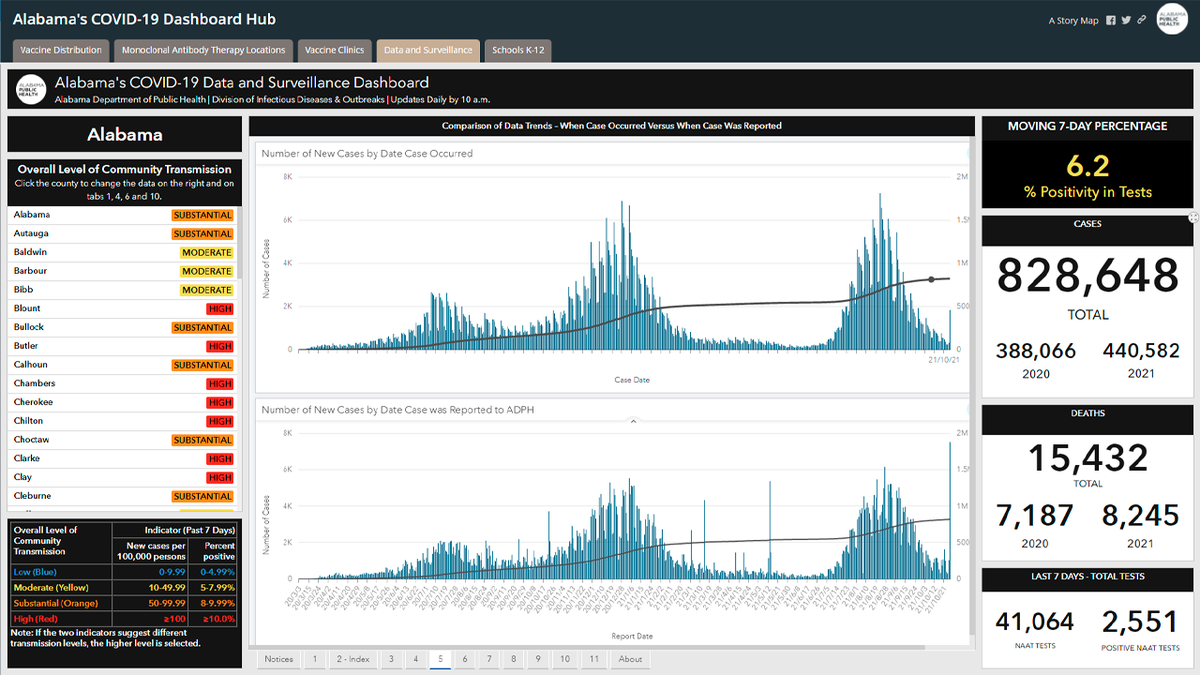
Task: Choose Clay county from the list
Action: (x=123, y=477)
